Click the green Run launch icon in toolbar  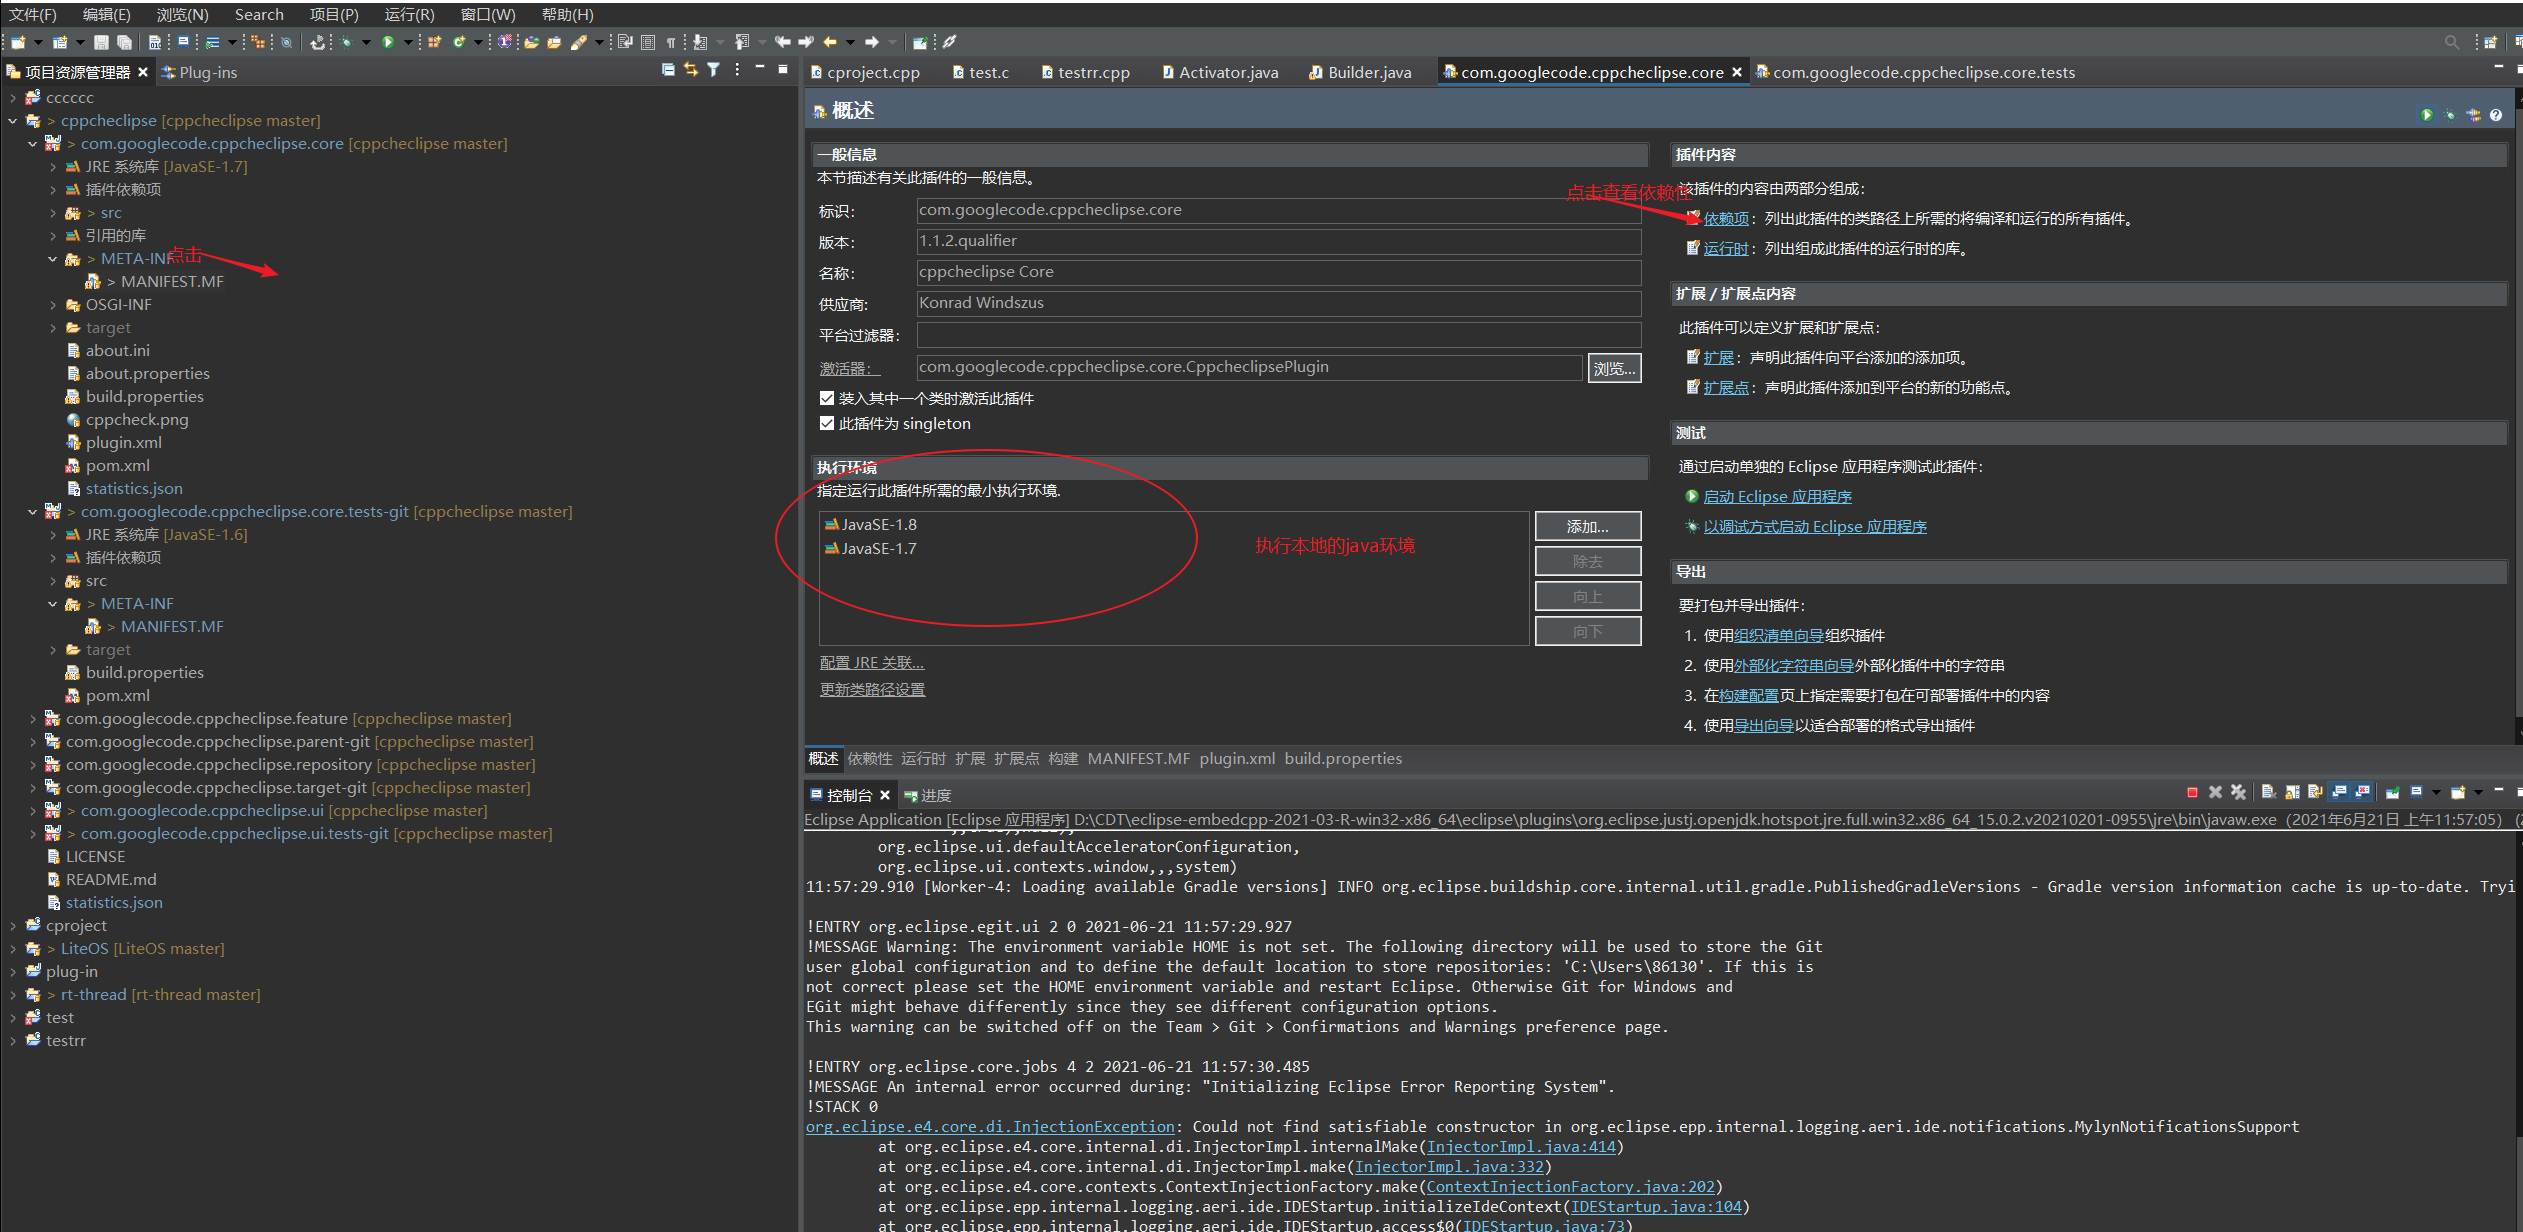[388, 42]
